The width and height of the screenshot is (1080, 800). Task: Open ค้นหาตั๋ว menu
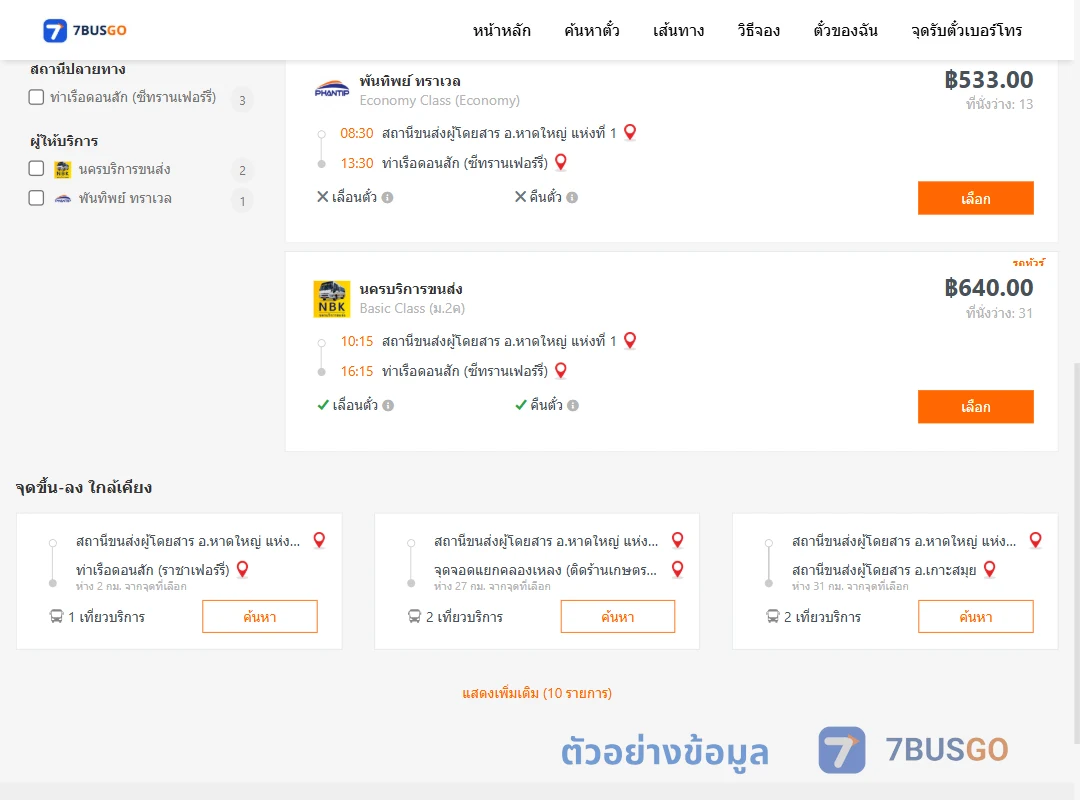pyautogui.click(x=592, y=30)
